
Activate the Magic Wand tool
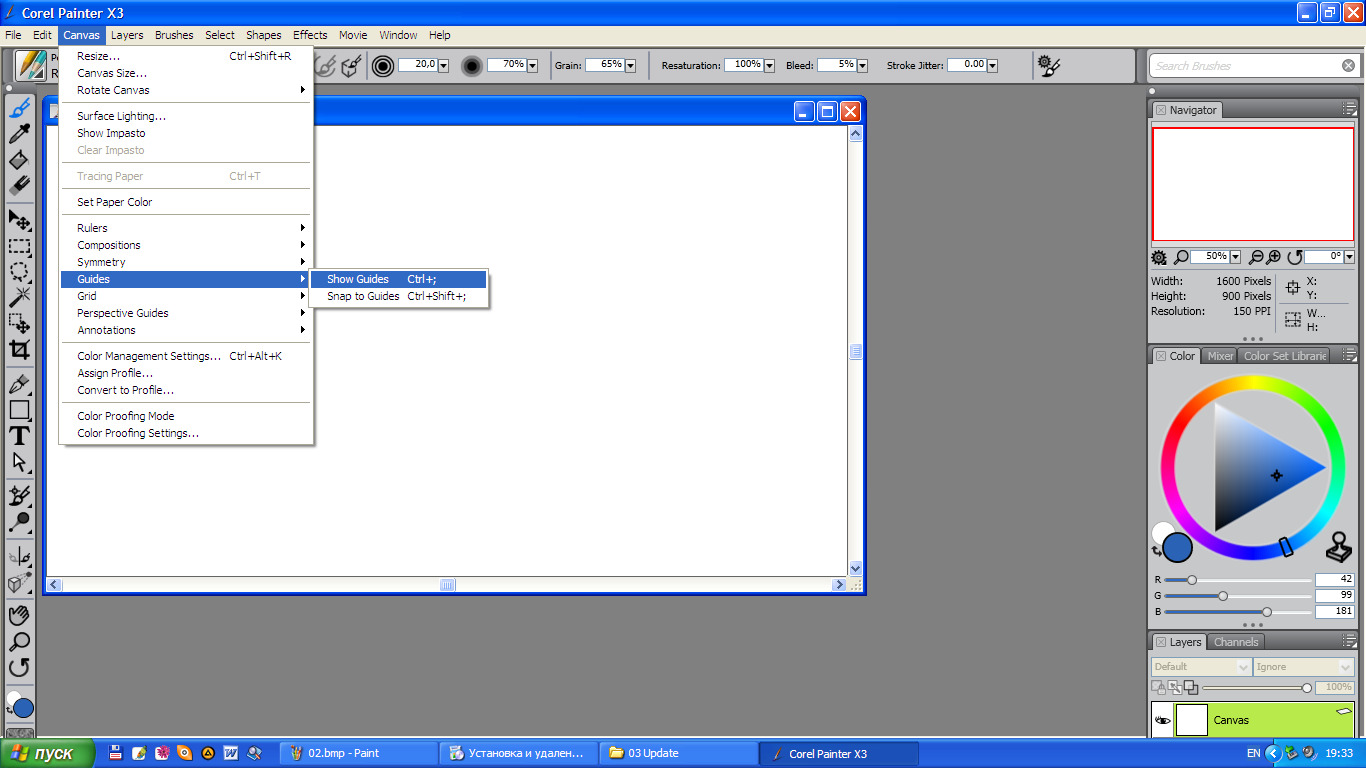[x=19, y=297]
